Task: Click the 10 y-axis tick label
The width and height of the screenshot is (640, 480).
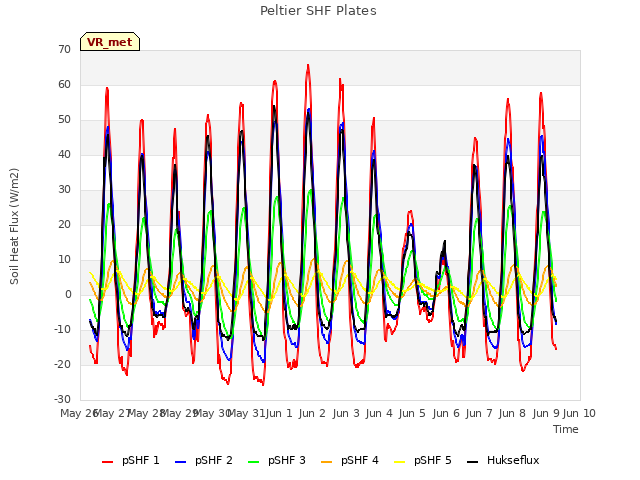Action: 64,260
